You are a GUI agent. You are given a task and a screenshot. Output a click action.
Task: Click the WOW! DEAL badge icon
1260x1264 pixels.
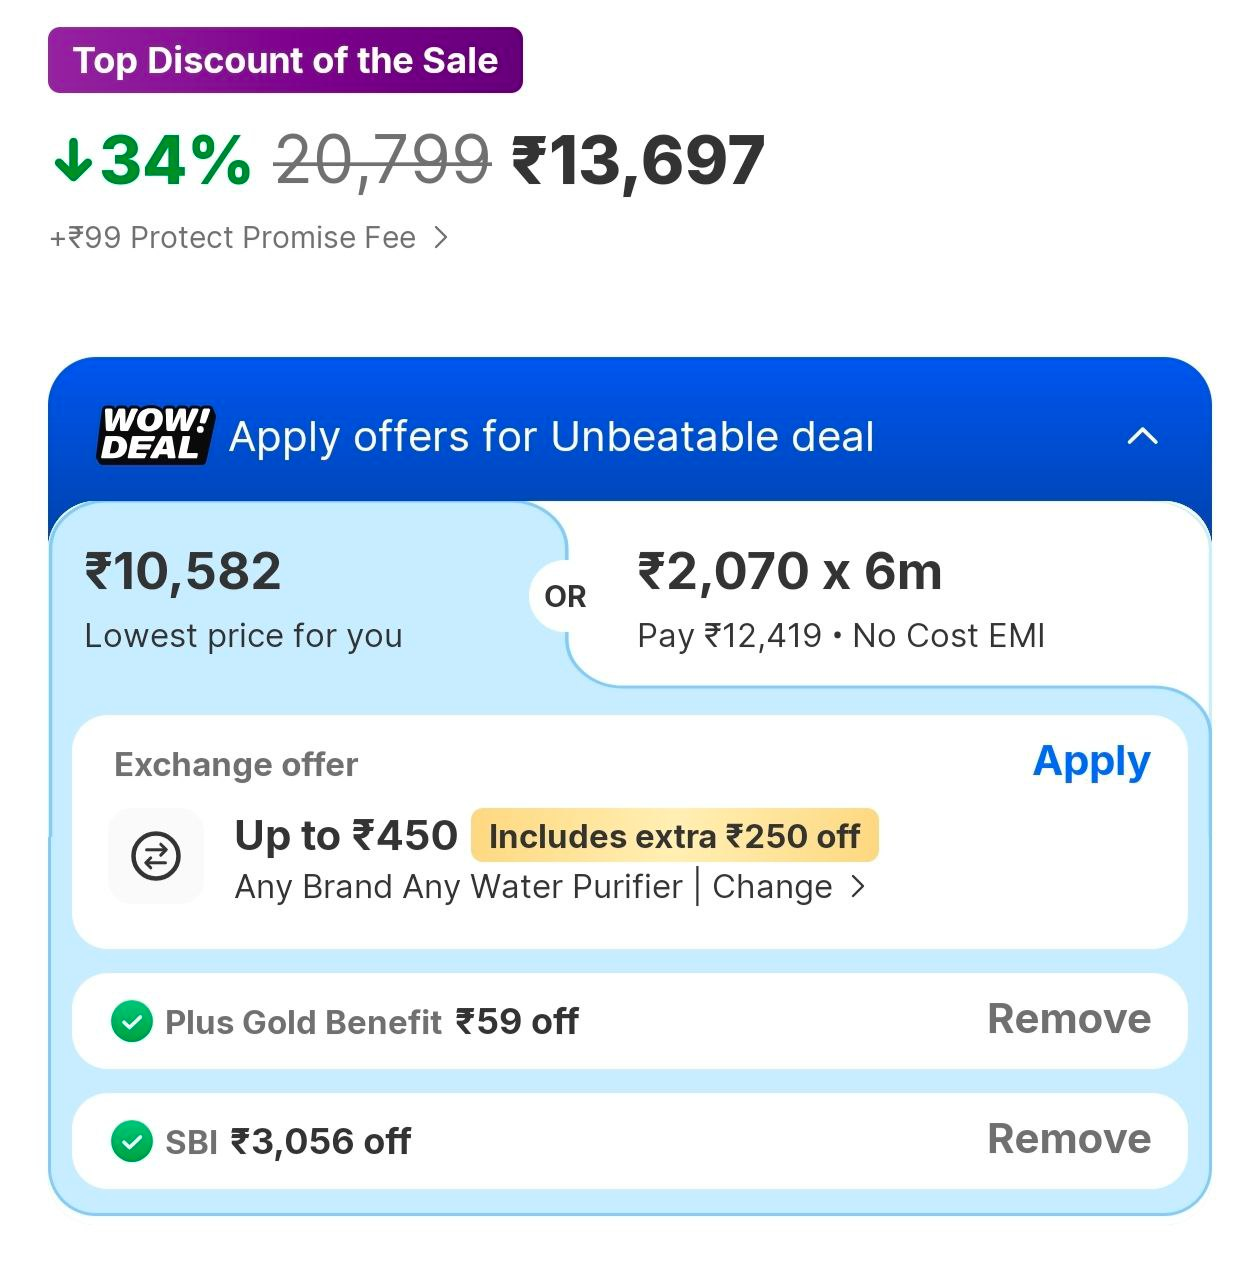tap(155, 435)
